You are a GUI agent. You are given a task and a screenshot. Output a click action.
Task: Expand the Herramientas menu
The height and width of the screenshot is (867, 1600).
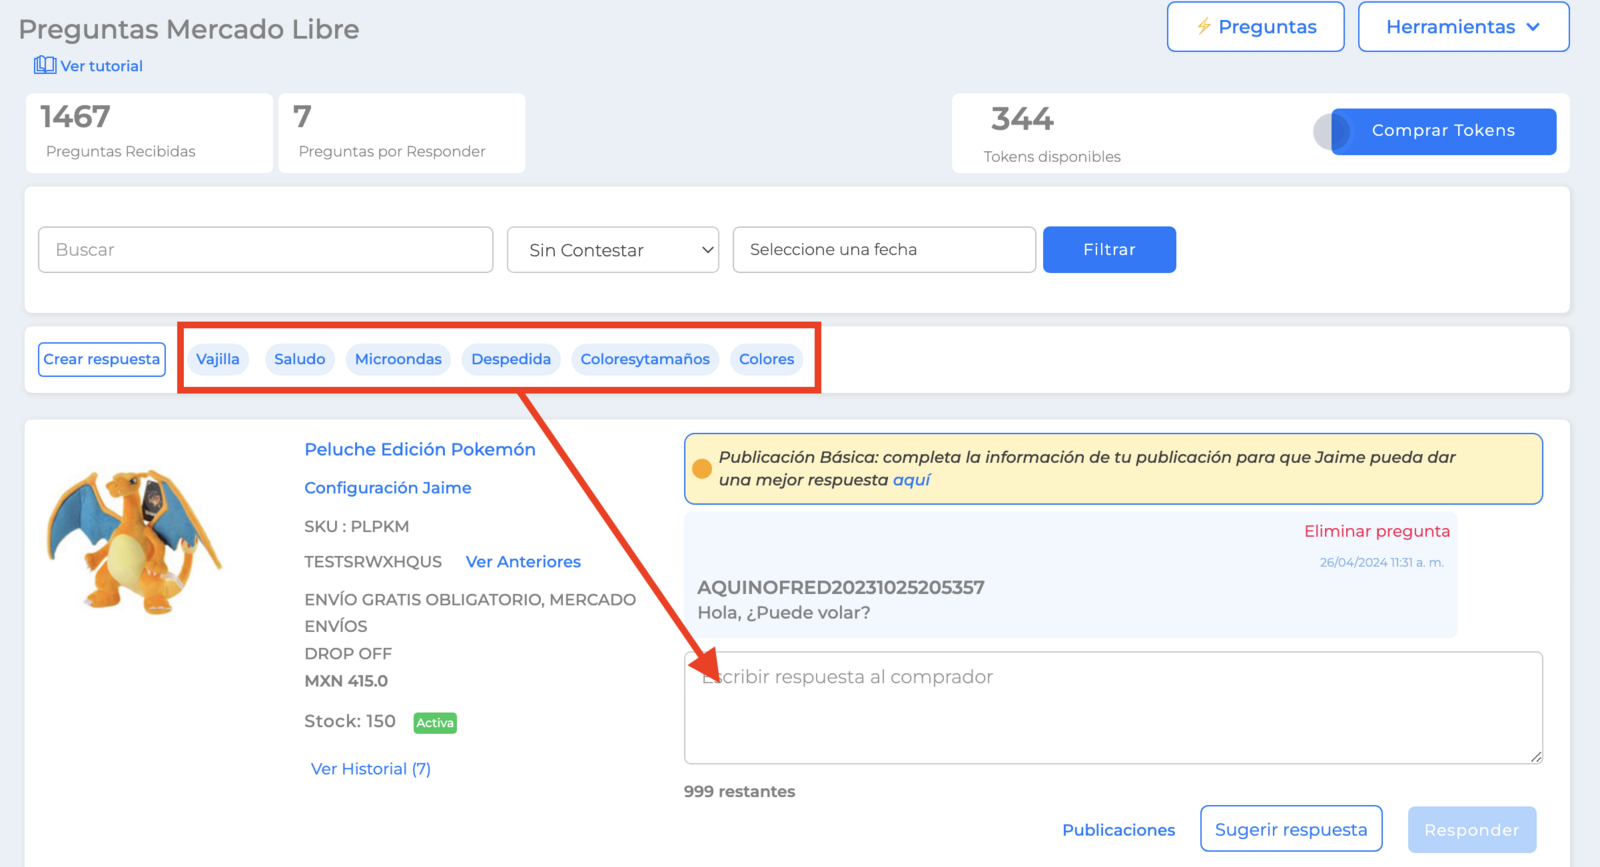[1464, 27]
